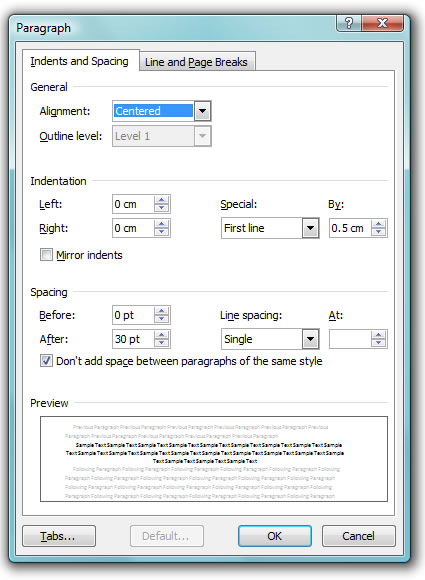Increase the Right indentation value
425x580 pixels.
[x=162, y=224]
